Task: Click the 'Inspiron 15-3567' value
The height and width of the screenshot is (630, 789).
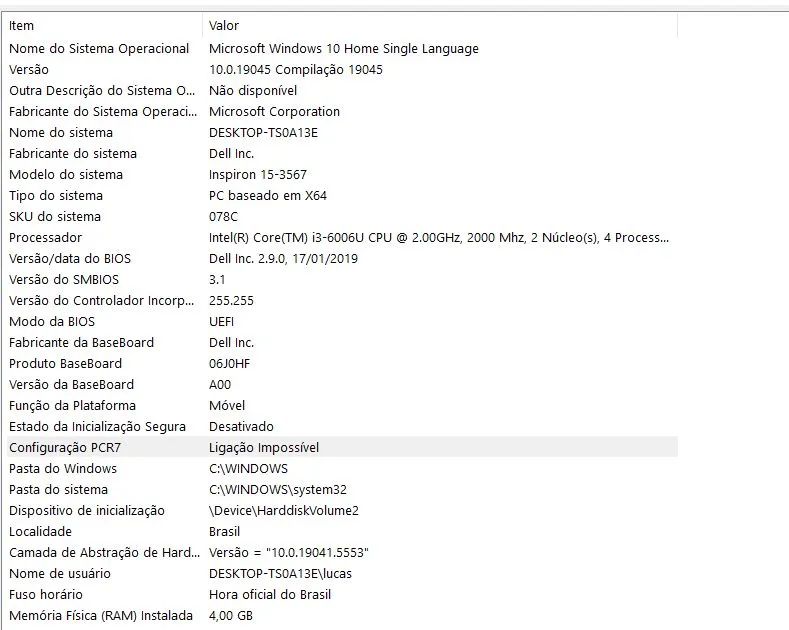Action: 258,175
